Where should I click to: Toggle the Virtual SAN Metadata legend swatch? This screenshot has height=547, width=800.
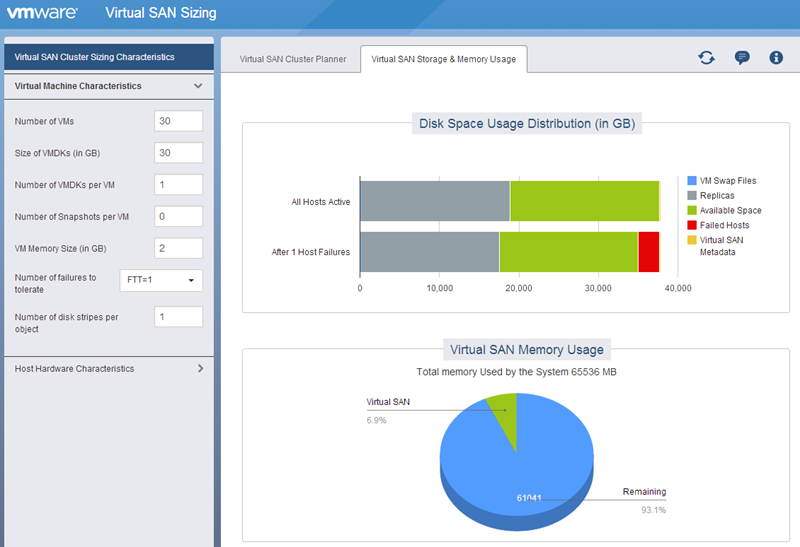click(692, 240)
